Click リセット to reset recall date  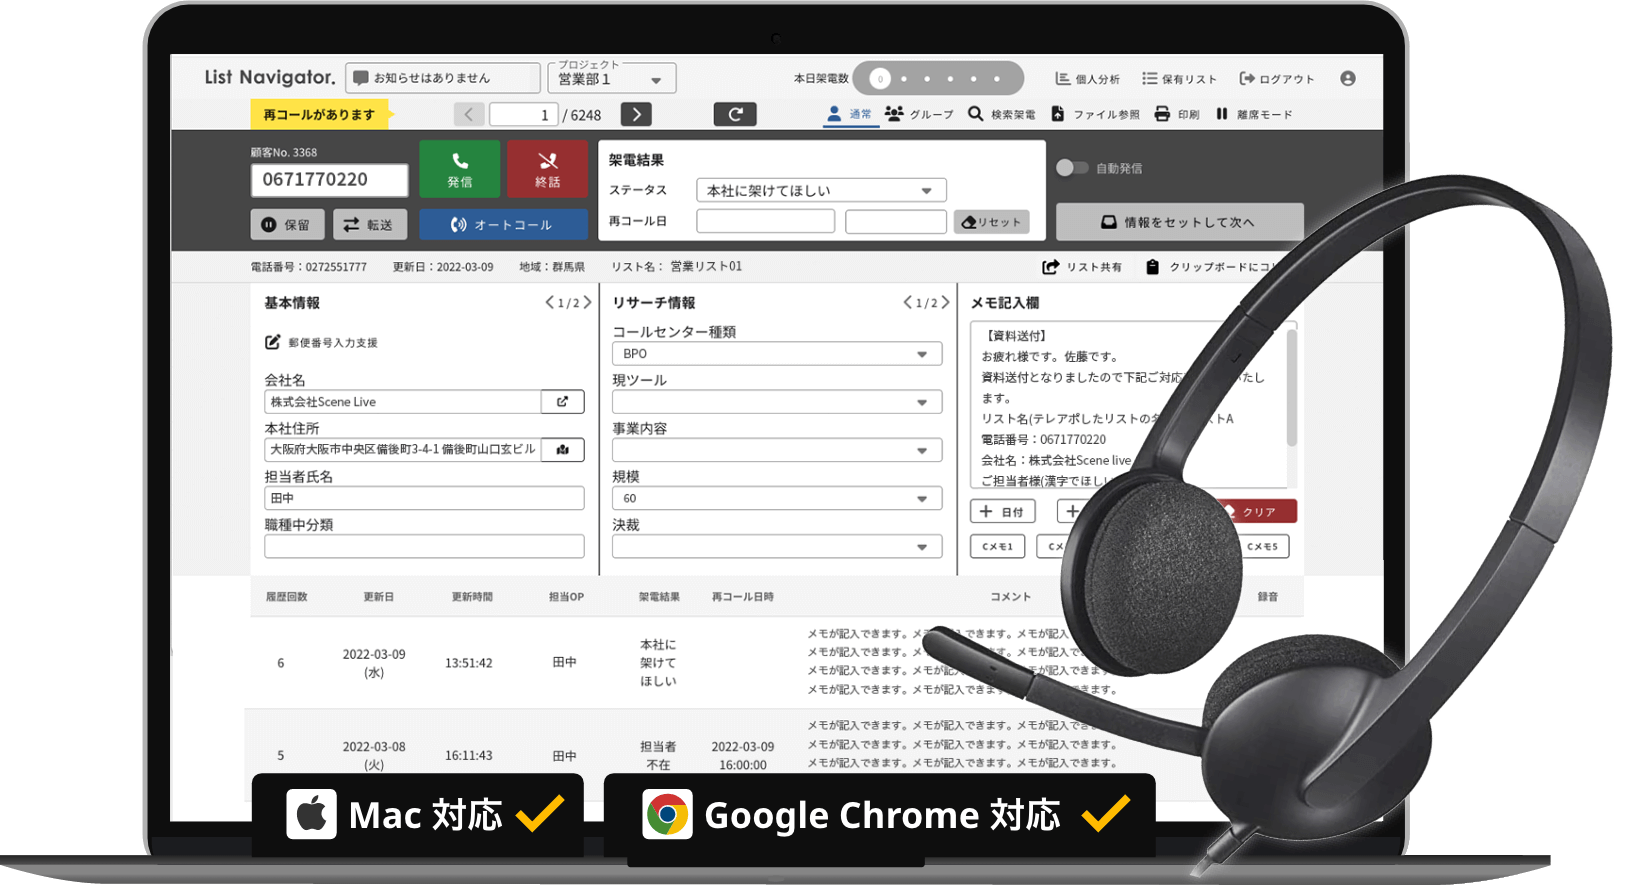coord(991,222)
